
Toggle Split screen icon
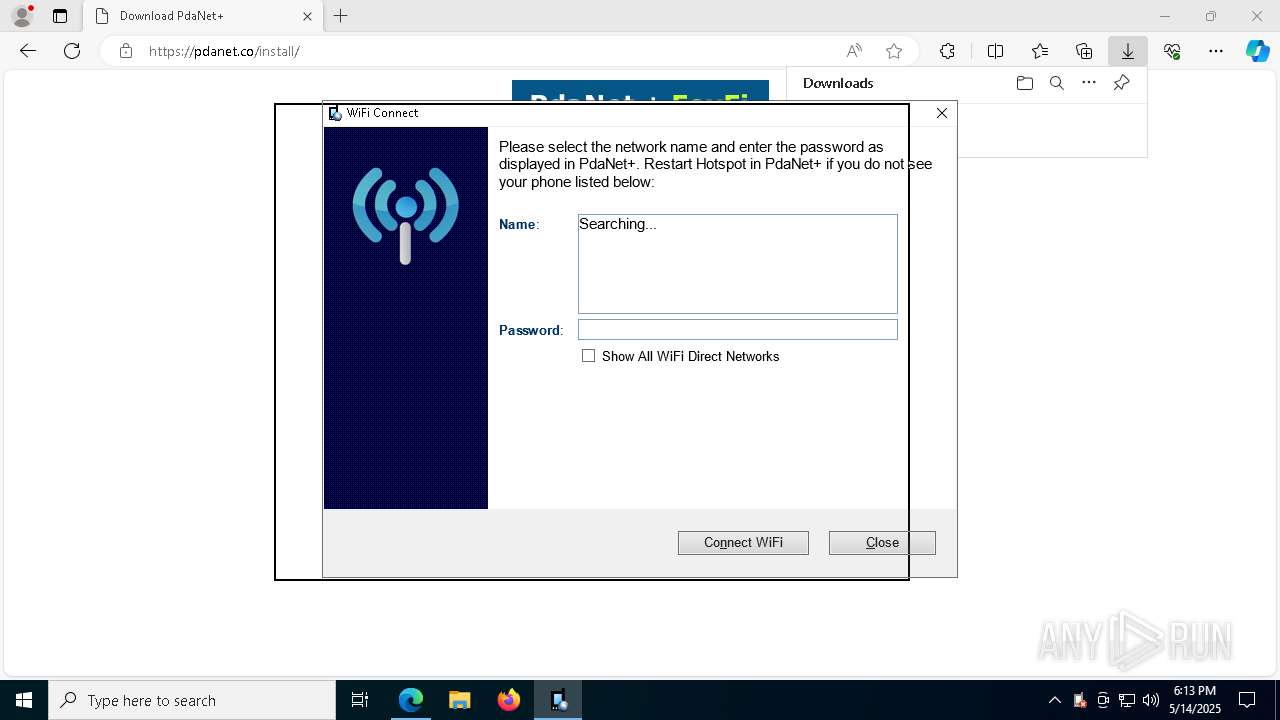(995, 51)
